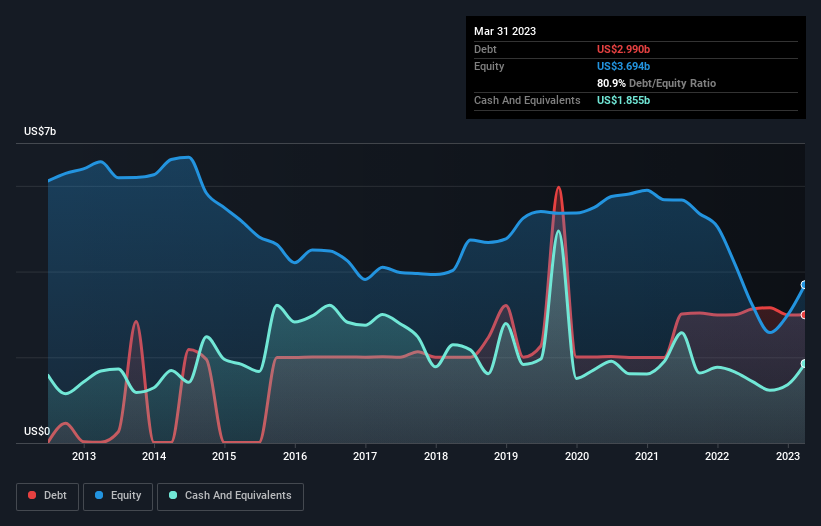Viewport: 821px width, 526px height.
Task: Click the US$1.855b cash value
Action: [623, 100]
